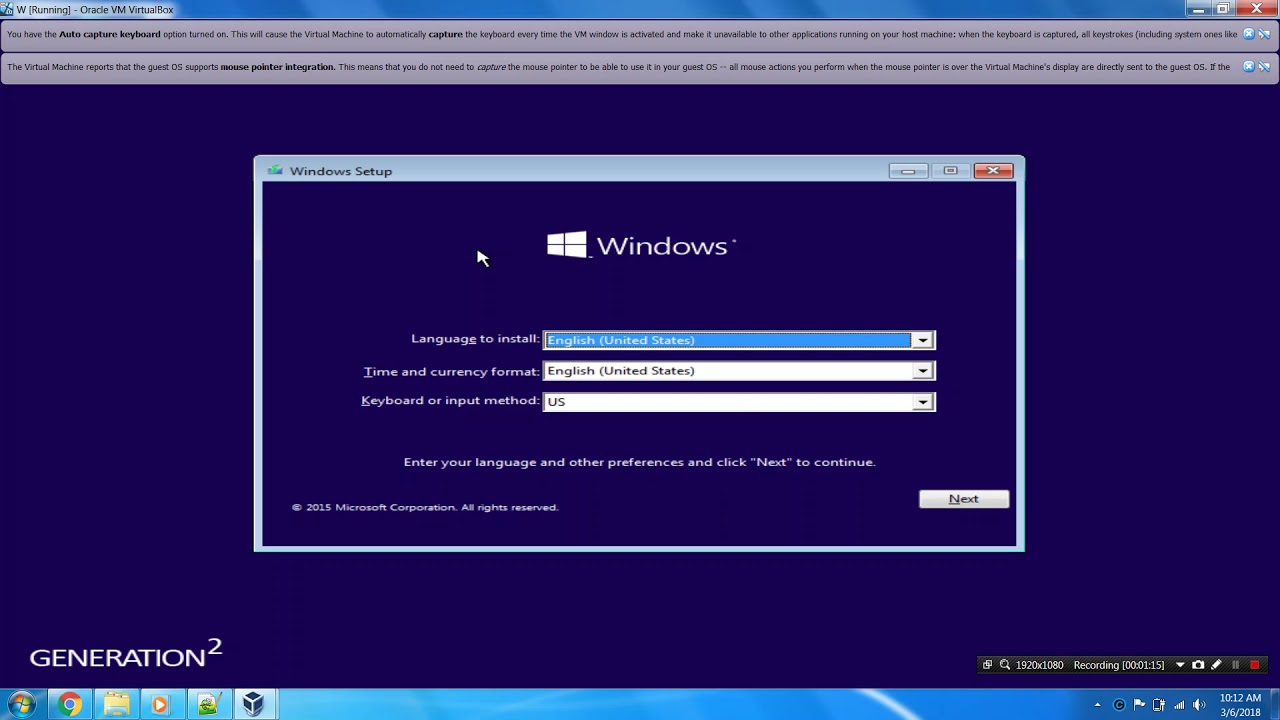Click the Language to install label
This screenshot has height=720, width=1280.
475,339
